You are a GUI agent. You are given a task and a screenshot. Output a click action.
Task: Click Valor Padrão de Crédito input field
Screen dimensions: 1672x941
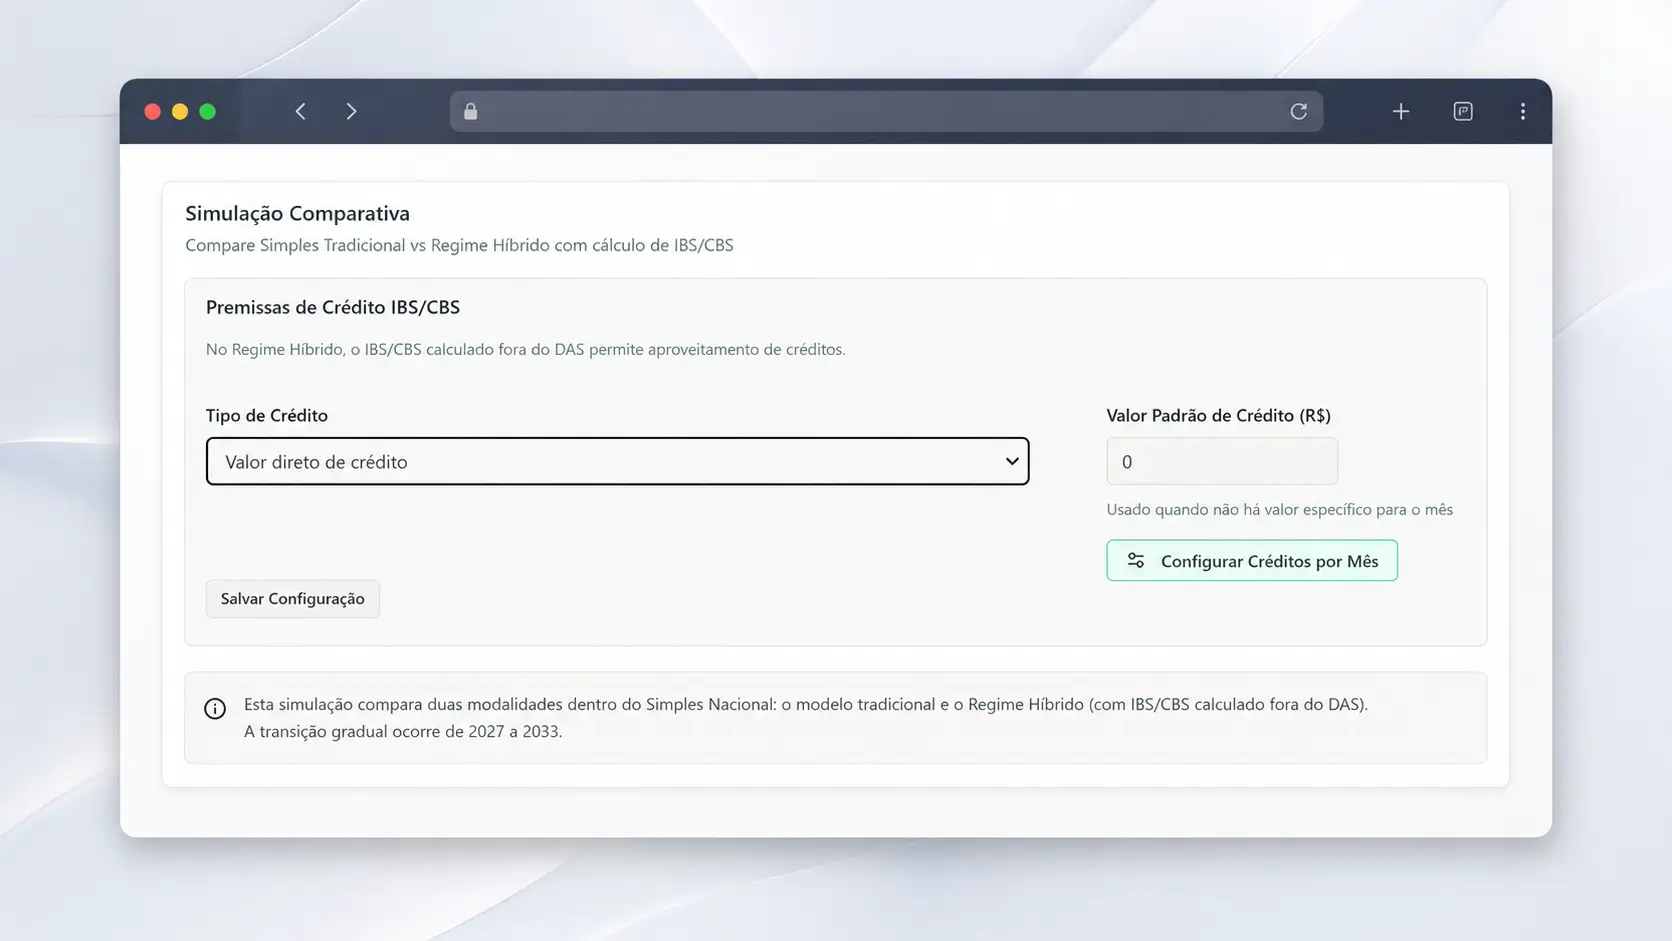click(x=1222, y=461)
